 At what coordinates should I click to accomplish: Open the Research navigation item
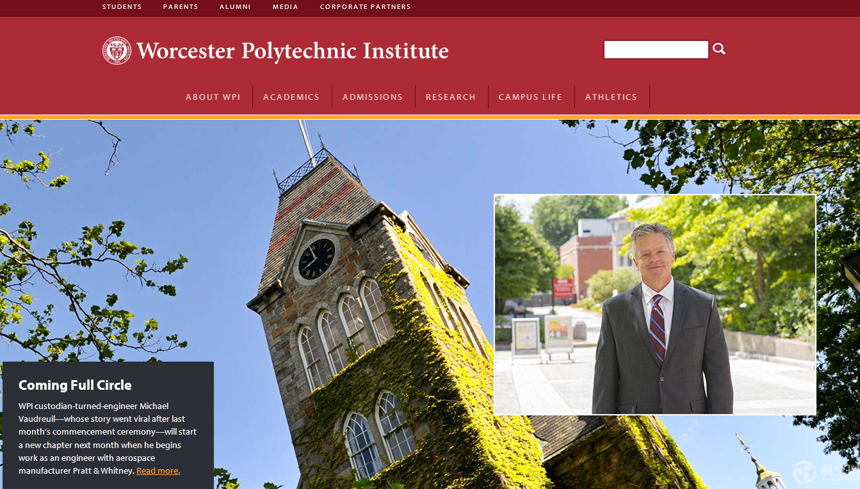coord(451,97)
